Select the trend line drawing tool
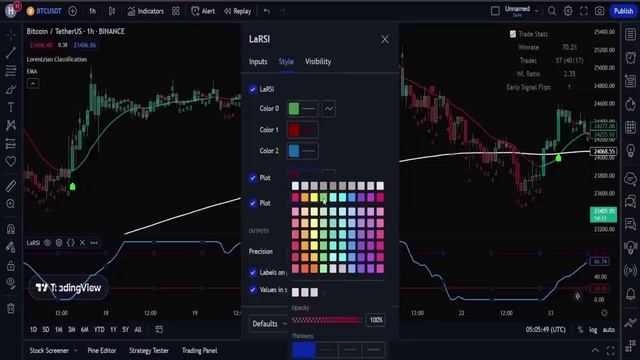Image resolution: width=640 pixels, height=360 pixels. click(11, 53)
